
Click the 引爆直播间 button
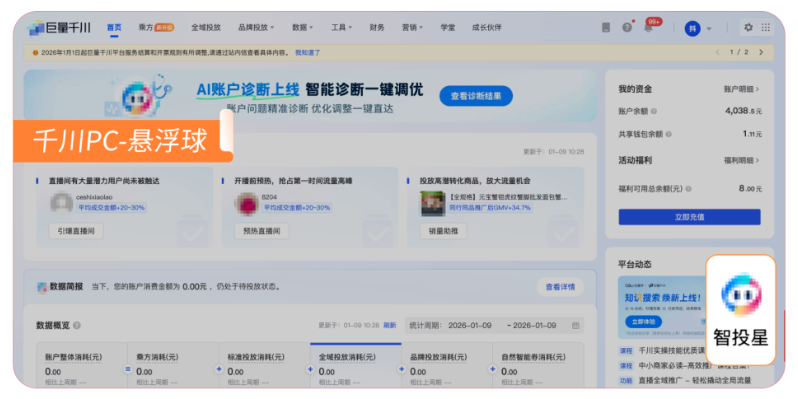[x=76, y=231]
